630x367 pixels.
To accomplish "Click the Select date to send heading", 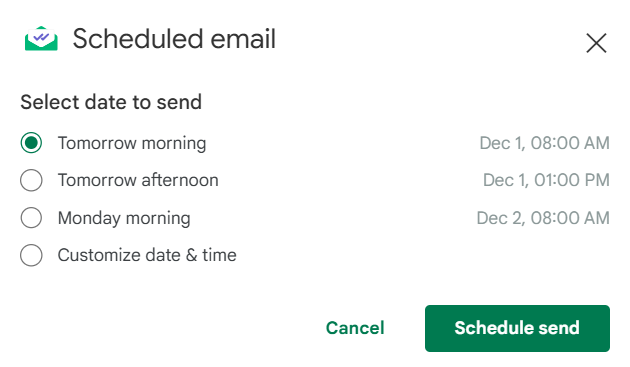I will [x=111, y=102].
